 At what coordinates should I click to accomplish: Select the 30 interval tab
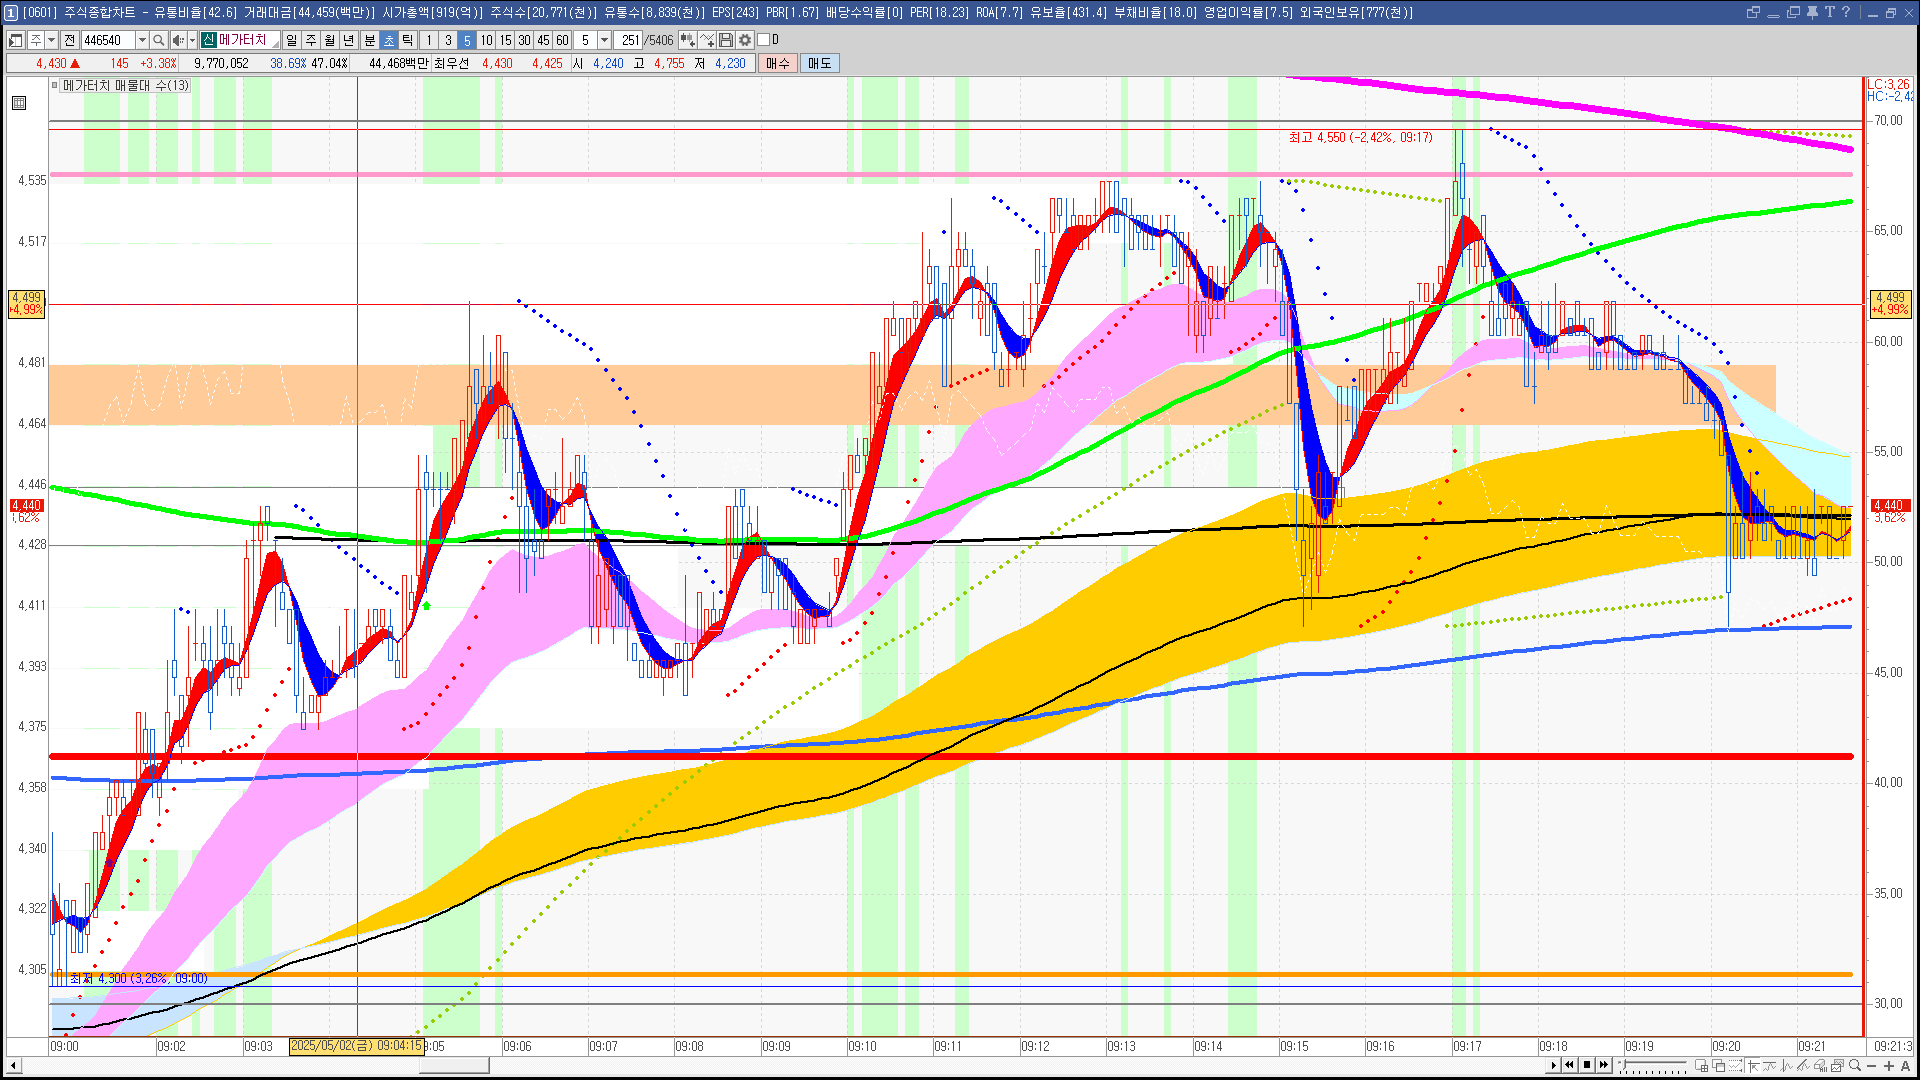point(524,40)
